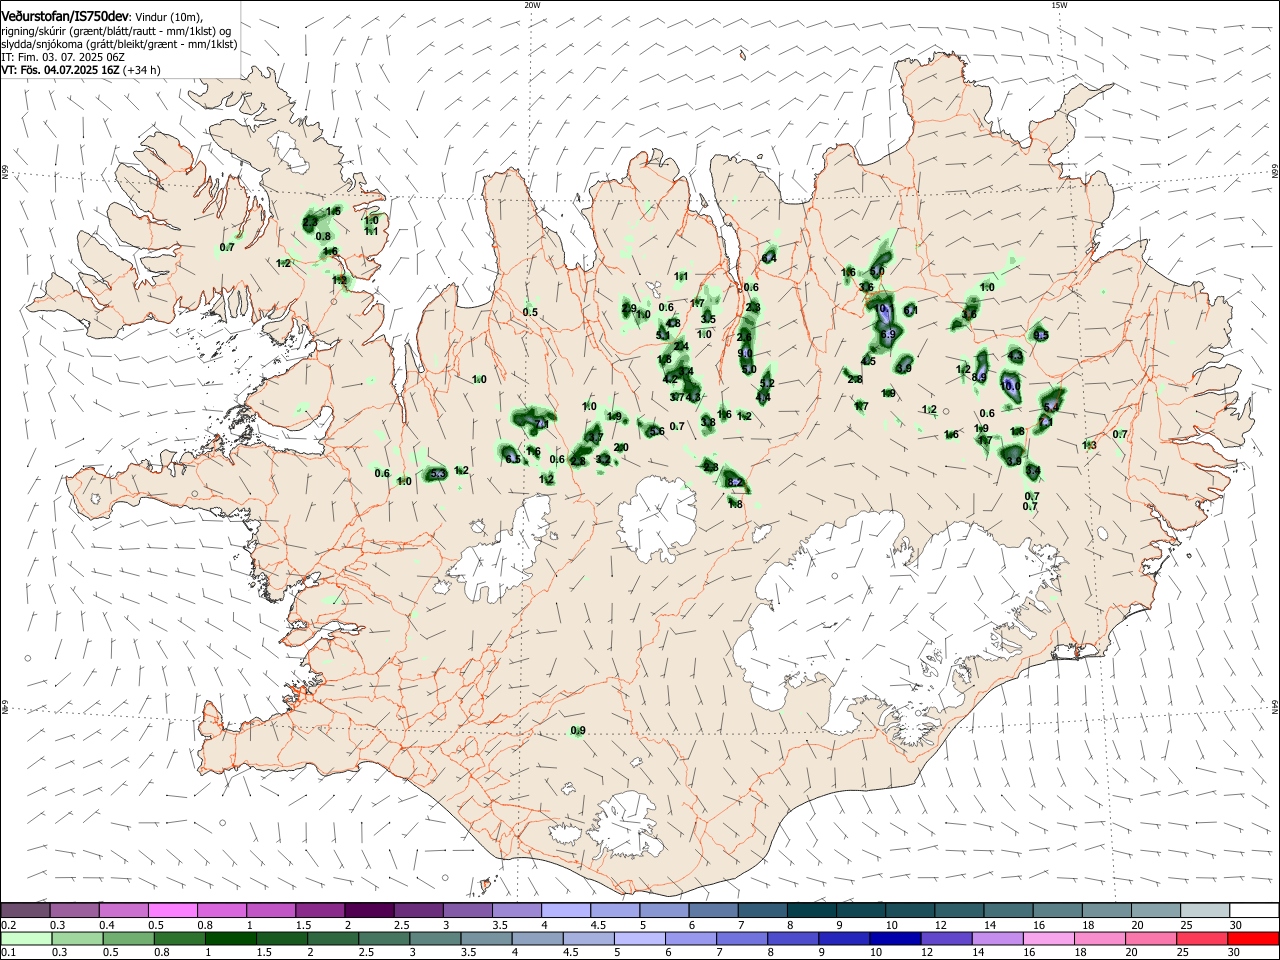The width and height of the screenshot is (1280, 960).
Task: Click the '0.5' value in northwest Iceland
Action: click(x=530, y=312)
